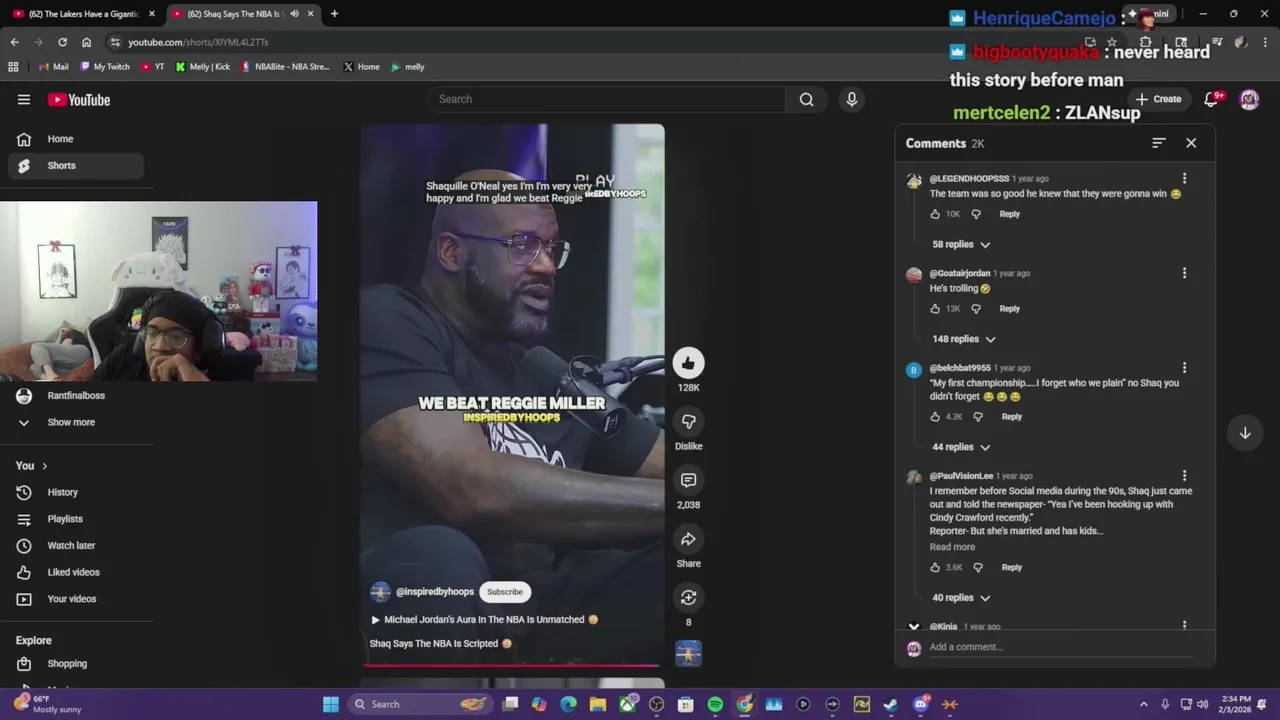Image resolution: width=1280 pixels, height=720 pixels.
Task: Read more of PaulVisionLee comment
Action: pyautogui.click(x=952, y=547)
